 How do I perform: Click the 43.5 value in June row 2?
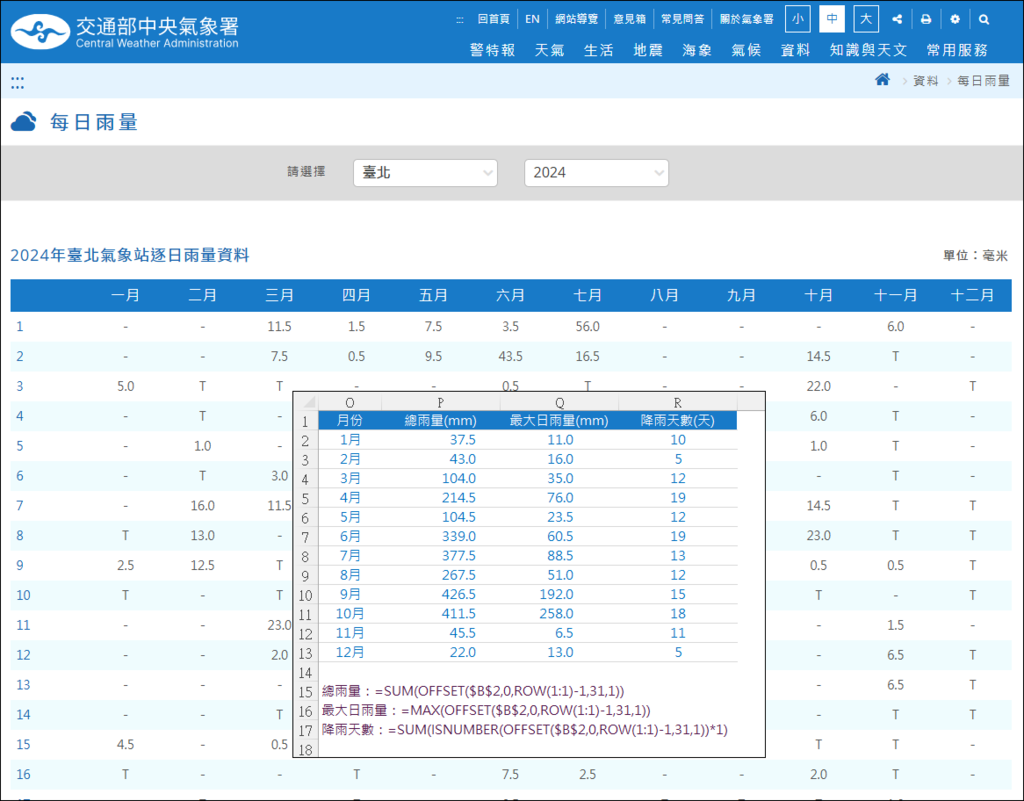click(510, 356)
